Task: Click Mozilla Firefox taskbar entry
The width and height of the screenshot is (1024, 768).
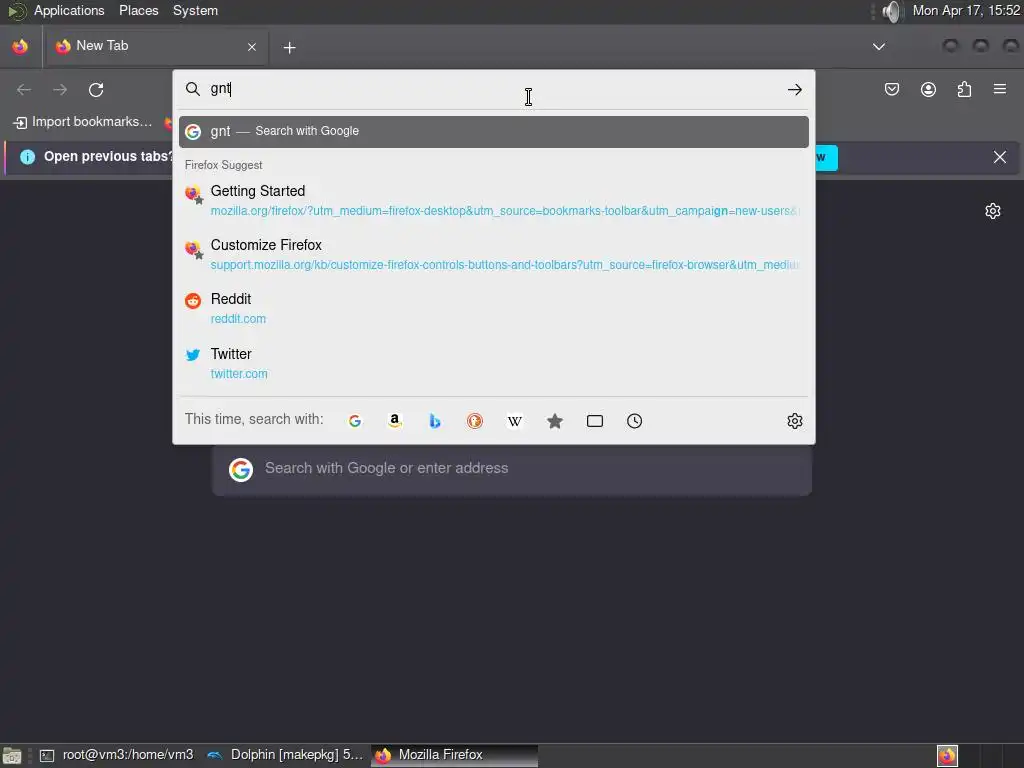Action: tap(455, 755)
